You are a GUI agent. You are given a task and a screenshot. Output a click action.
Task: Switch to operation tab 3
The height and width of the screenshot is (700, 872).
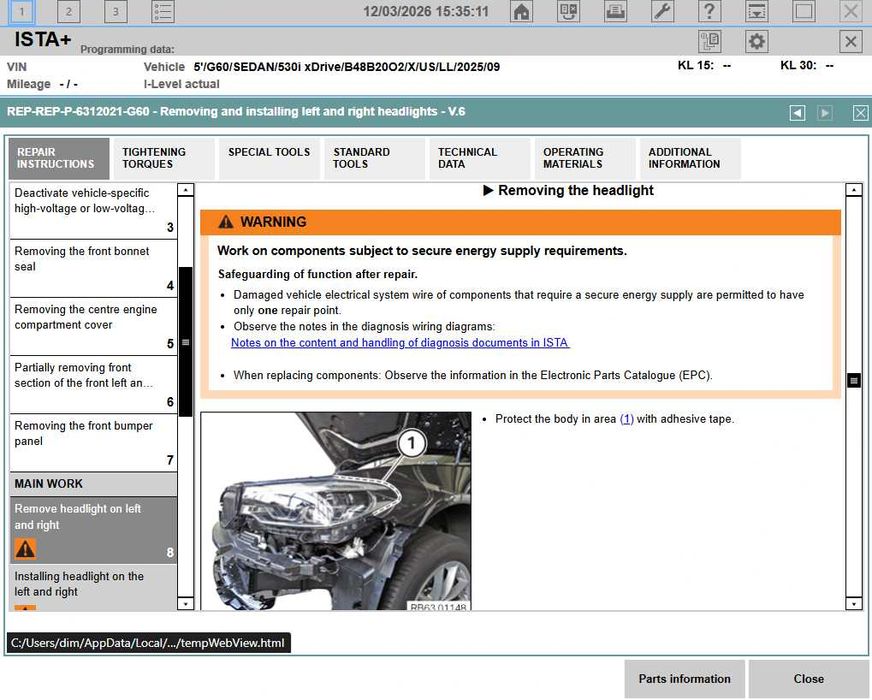(115, 12)
